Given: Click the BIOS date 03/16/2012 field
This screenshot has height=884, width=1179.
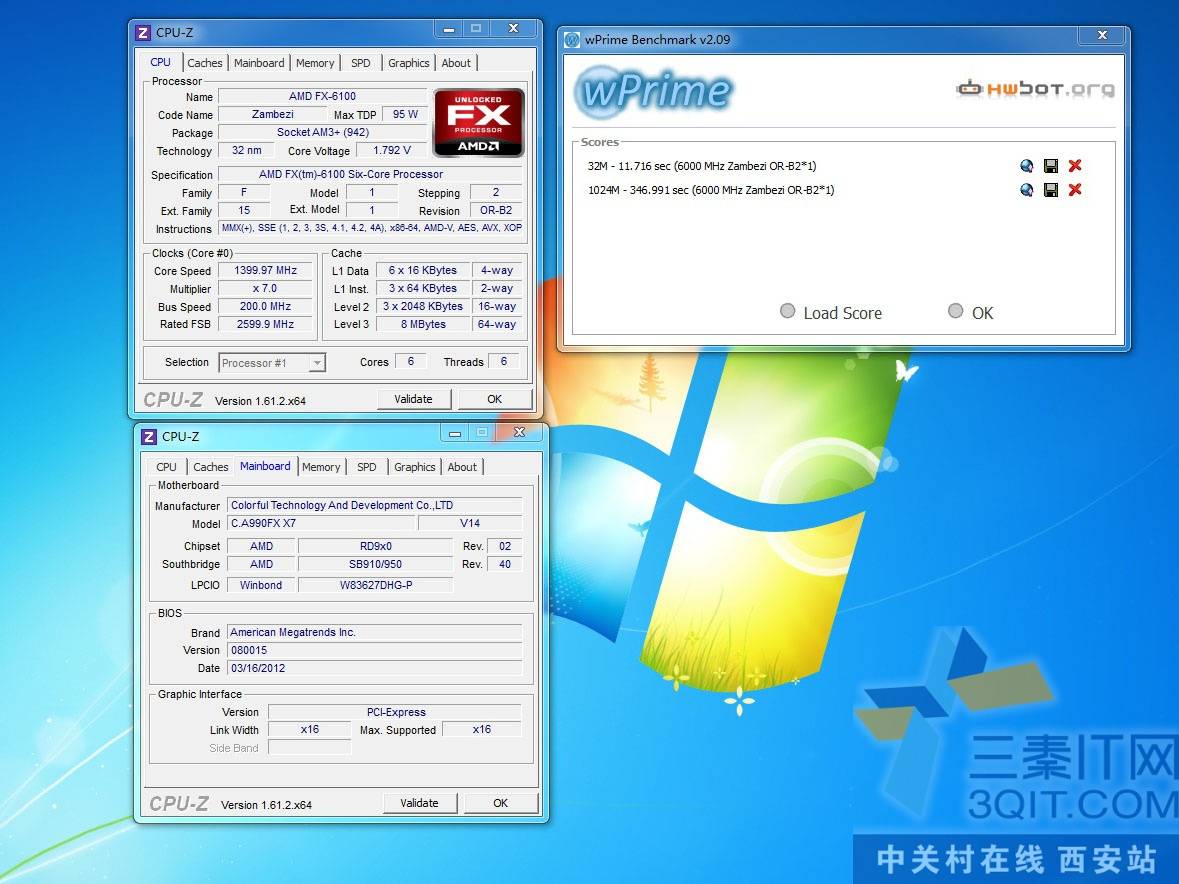Looking at the screenshot, I should coord(374,668).
